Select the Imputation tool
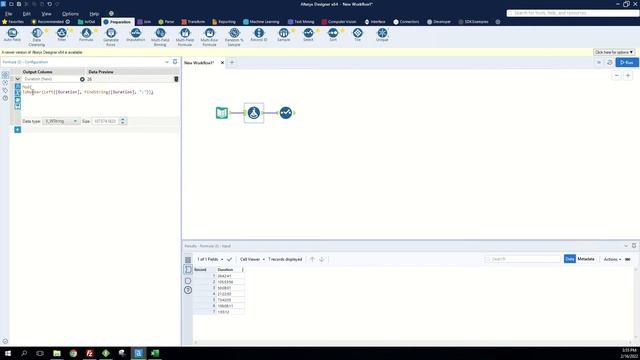 (136, 35)
